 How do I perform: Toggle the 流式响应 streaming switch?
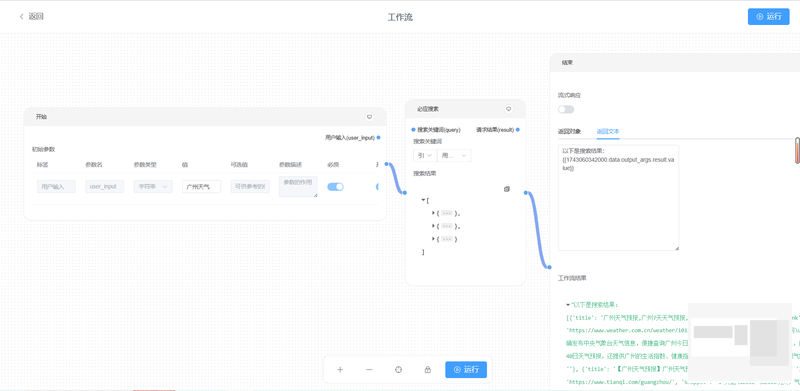[566, 109]
